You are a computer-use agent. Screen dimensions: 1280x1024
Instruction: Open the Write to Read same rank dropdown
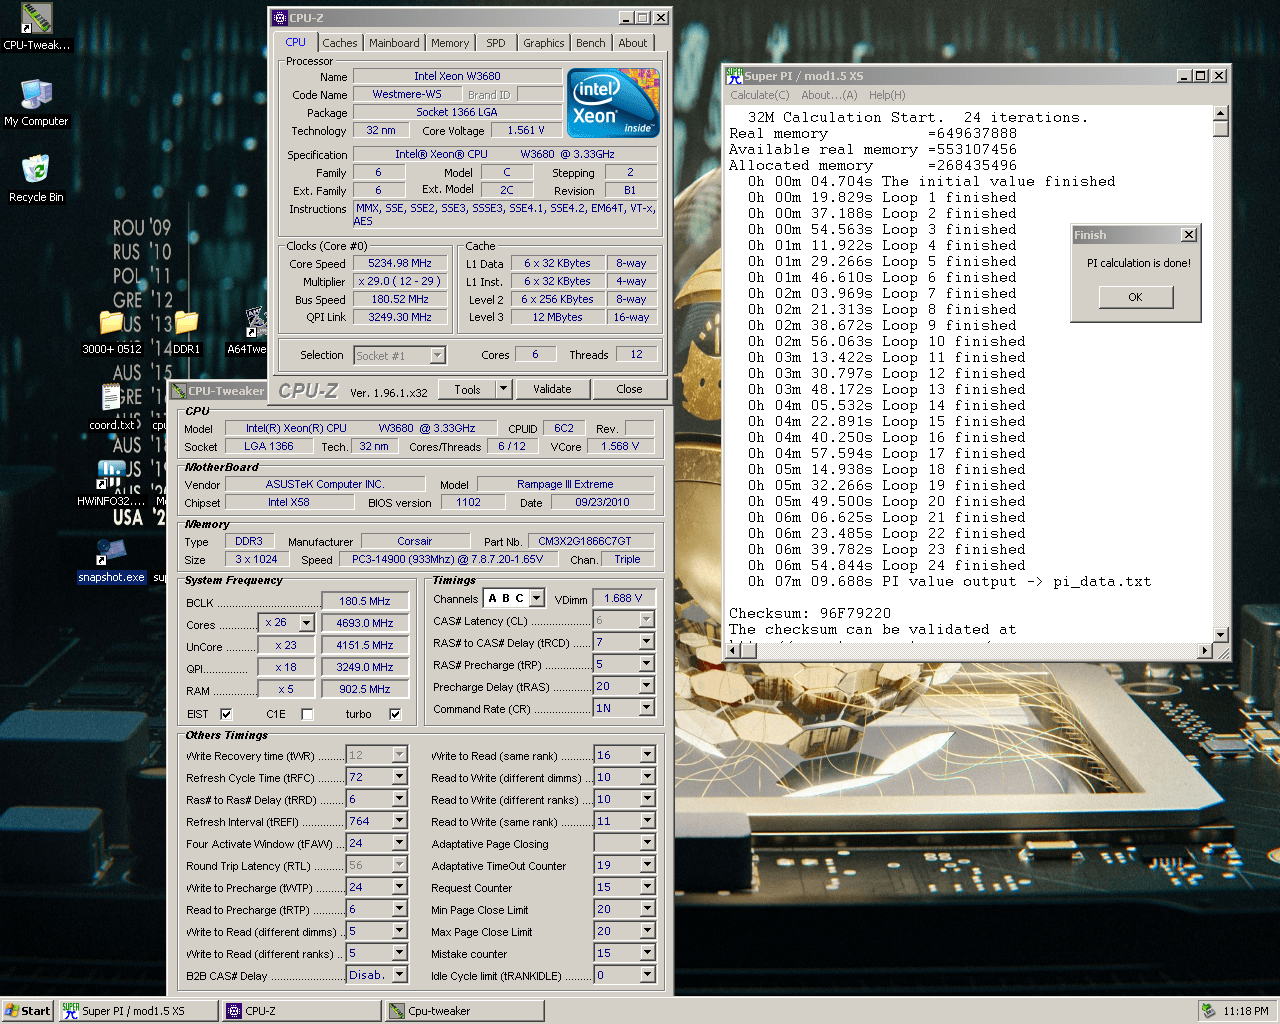[x=647, y=755]
